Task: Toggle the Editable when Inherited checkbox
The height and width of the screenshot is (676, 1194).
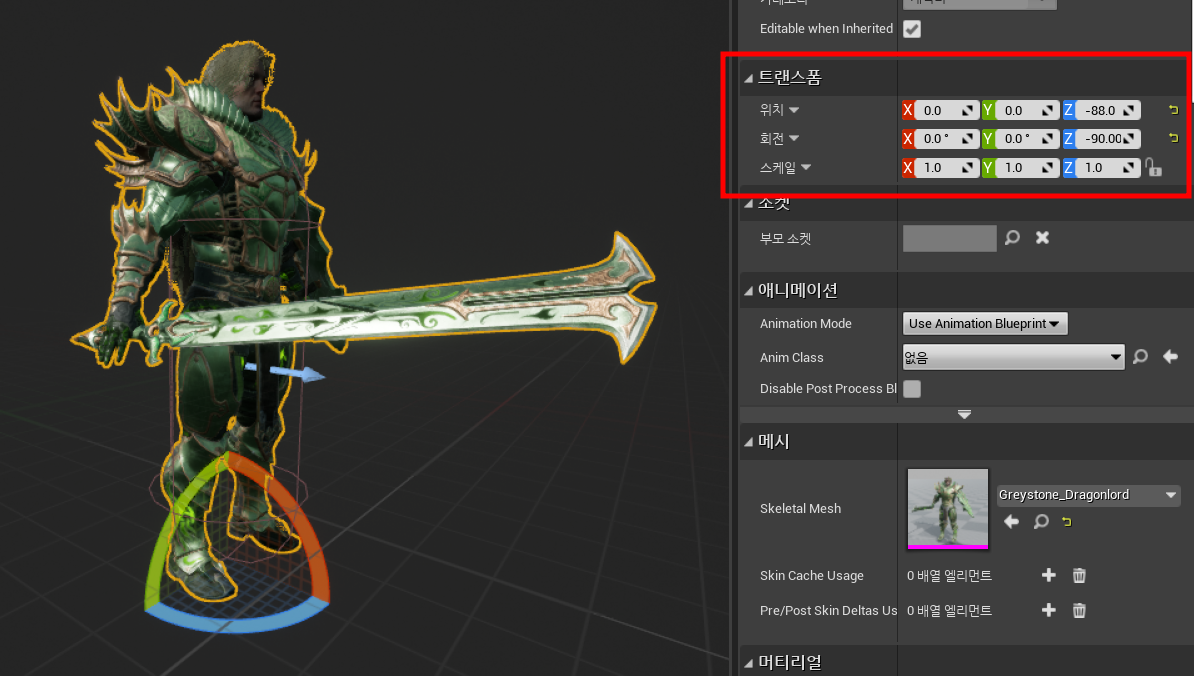Action: click(x=911, y=29)
